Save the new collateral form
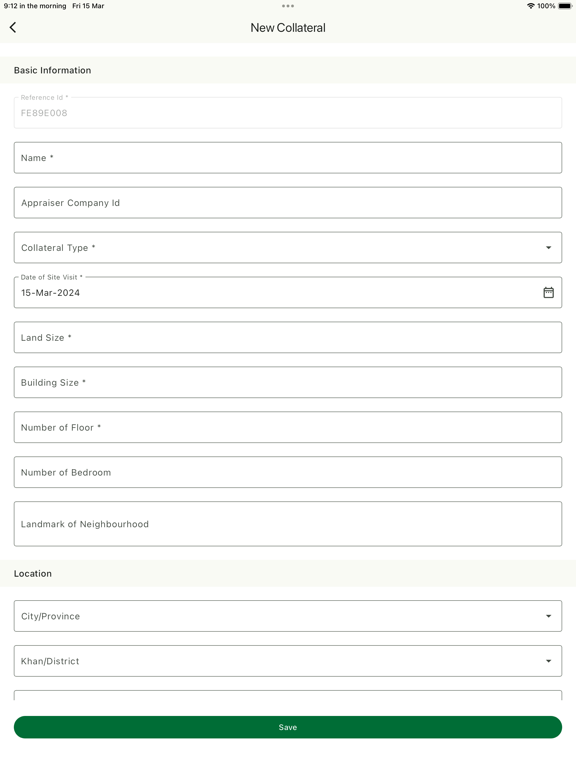576x768 pixels. [288, 727]
